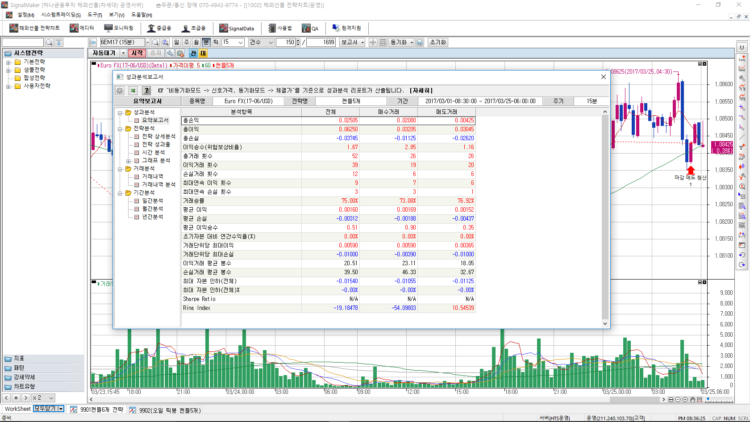Toggle the 시작 start button
The image size is (750, 422).
tap(137, 53)
